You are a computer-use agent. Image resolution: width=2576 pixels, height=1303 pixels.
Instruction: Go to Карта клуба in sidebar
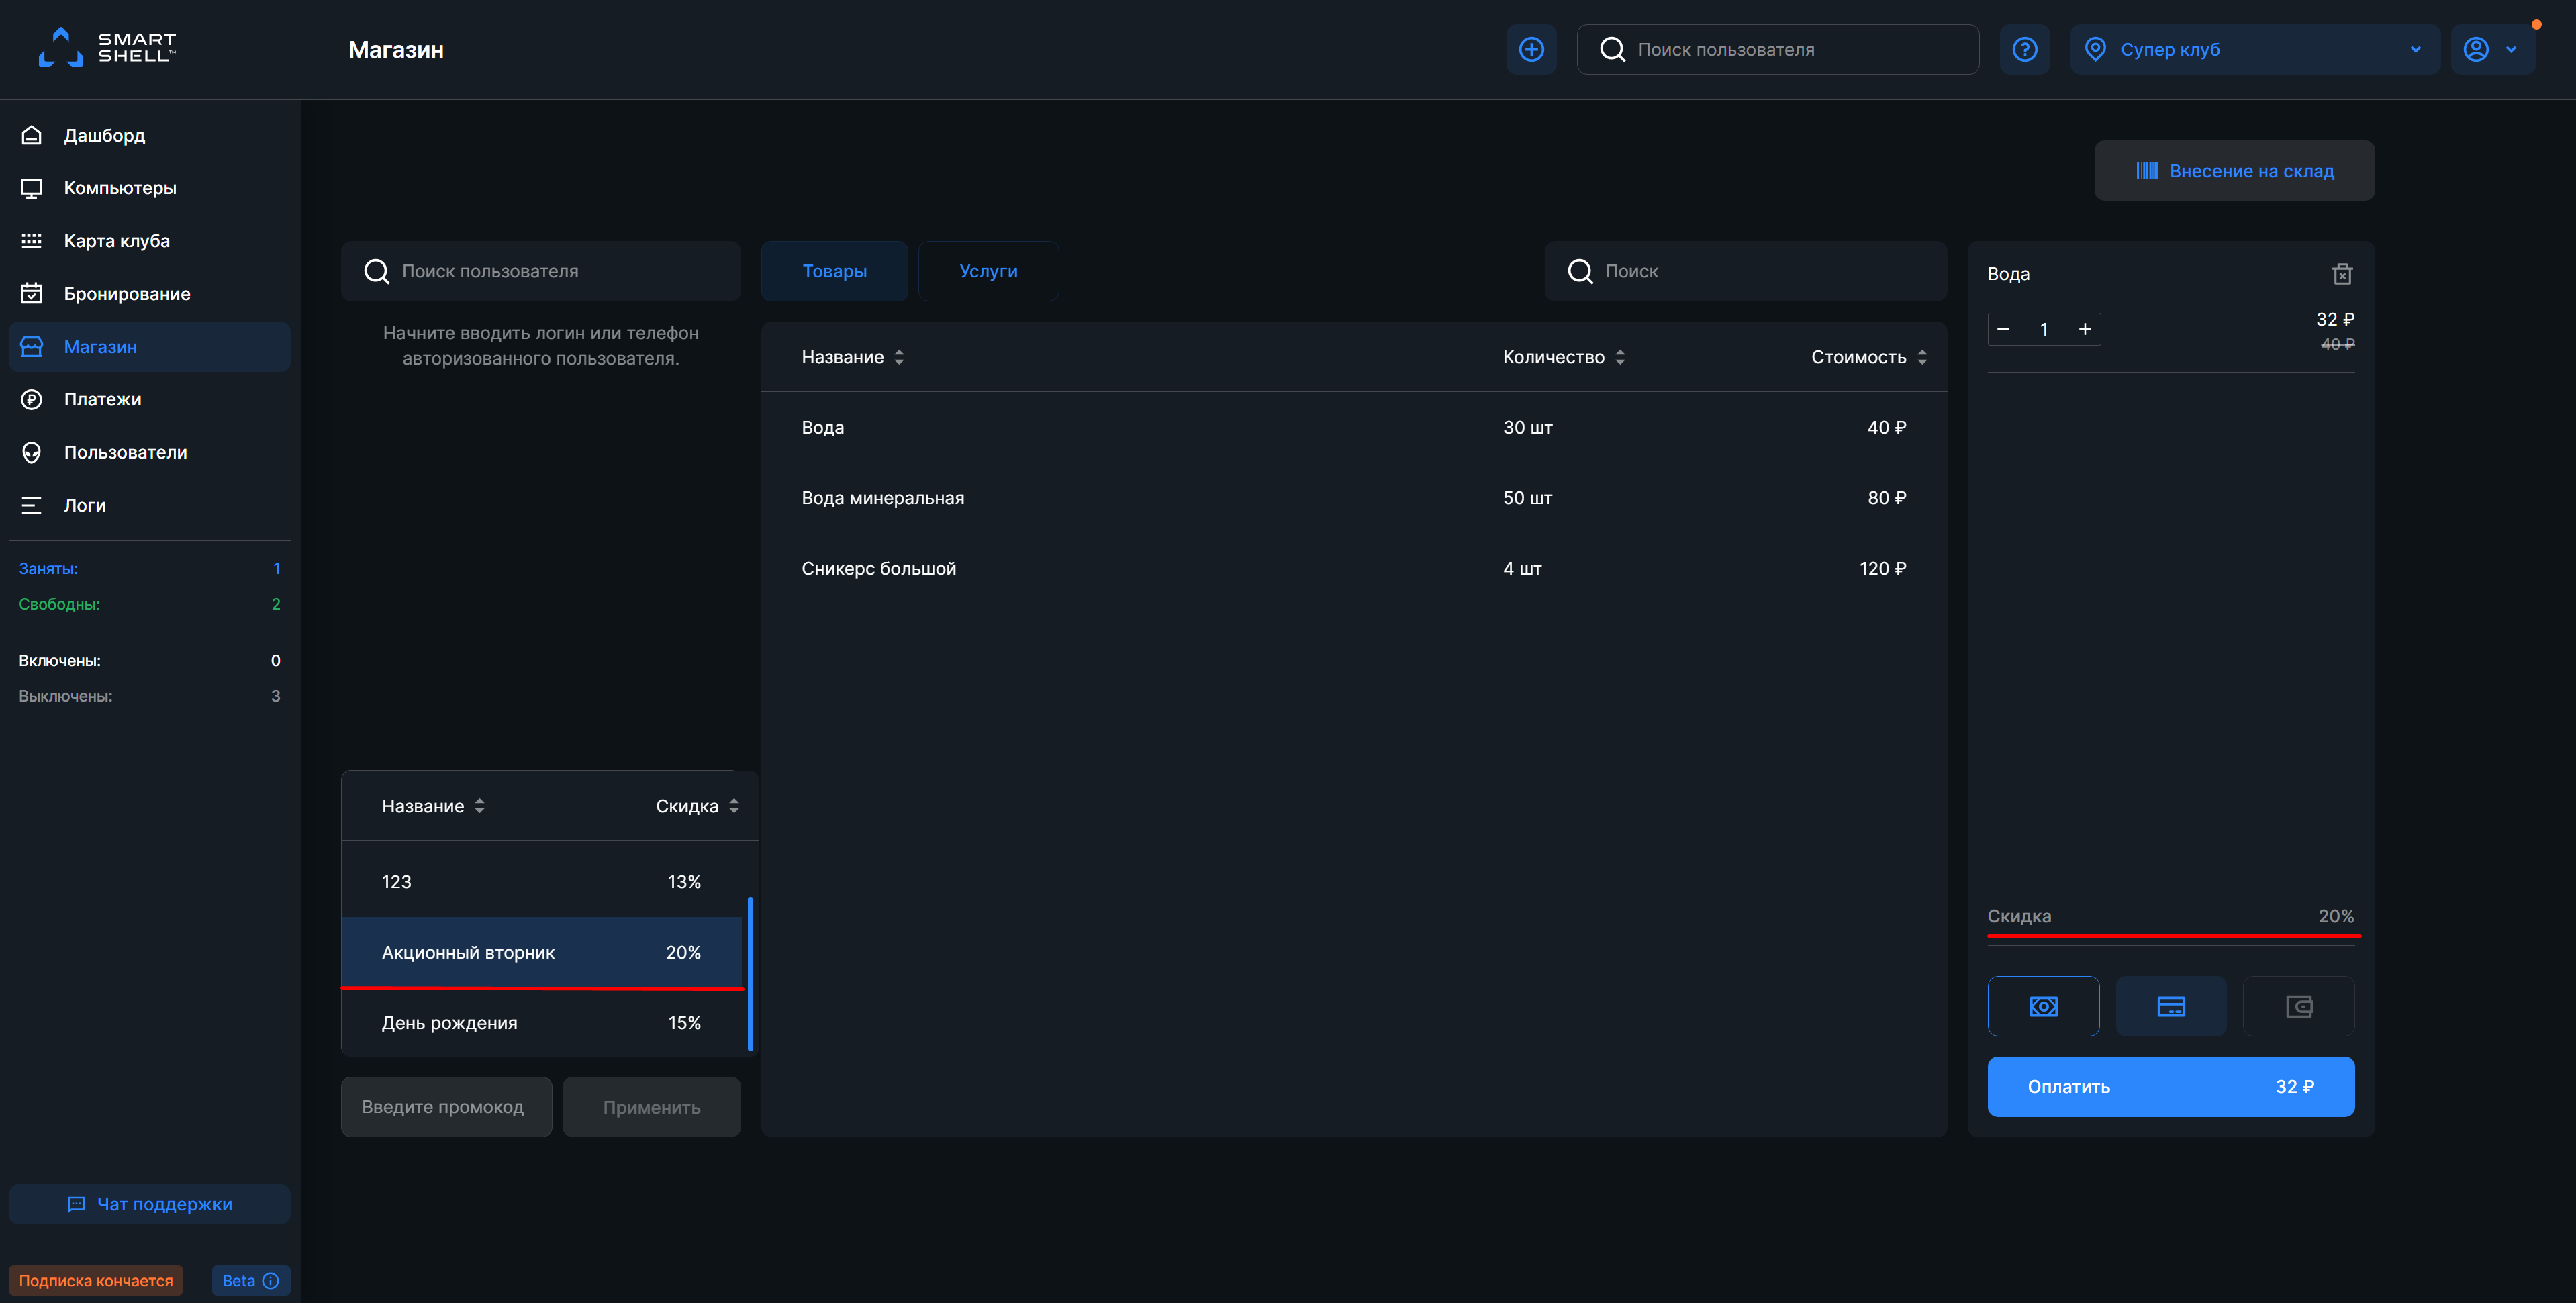click(116, 241)
